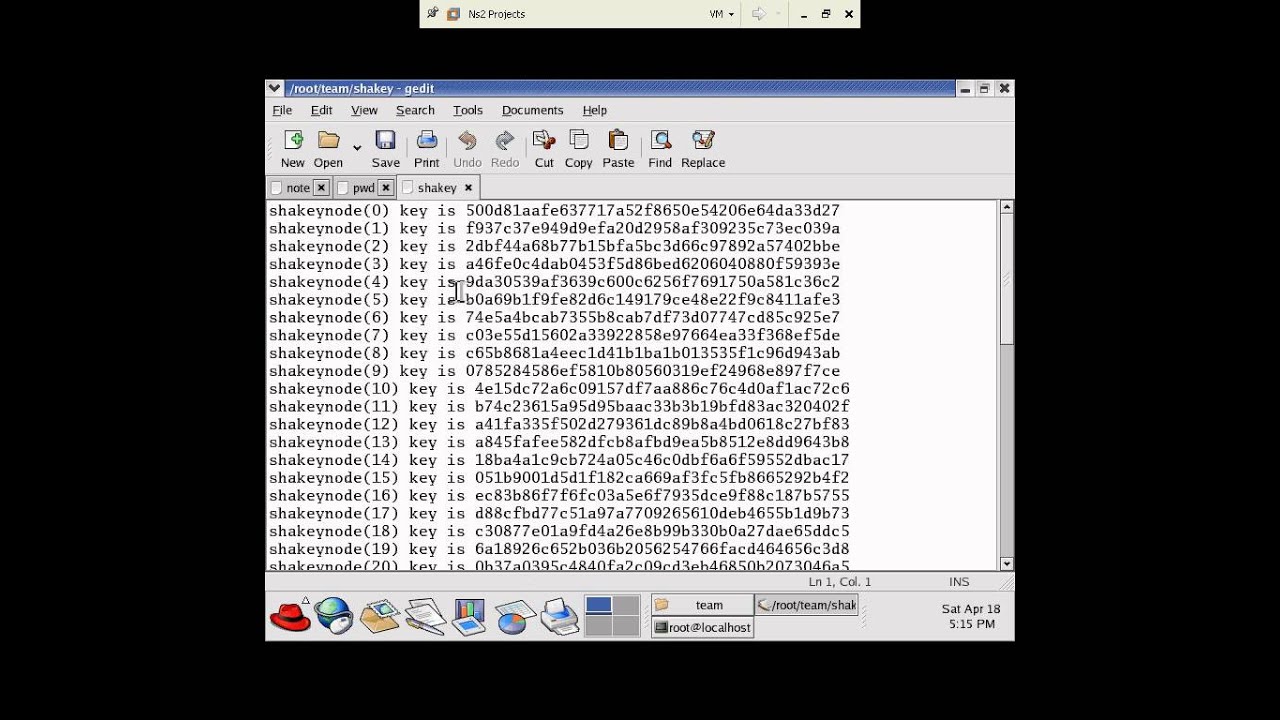
Task: Open the gedit window menu arrow
Action: coord(275,88)
